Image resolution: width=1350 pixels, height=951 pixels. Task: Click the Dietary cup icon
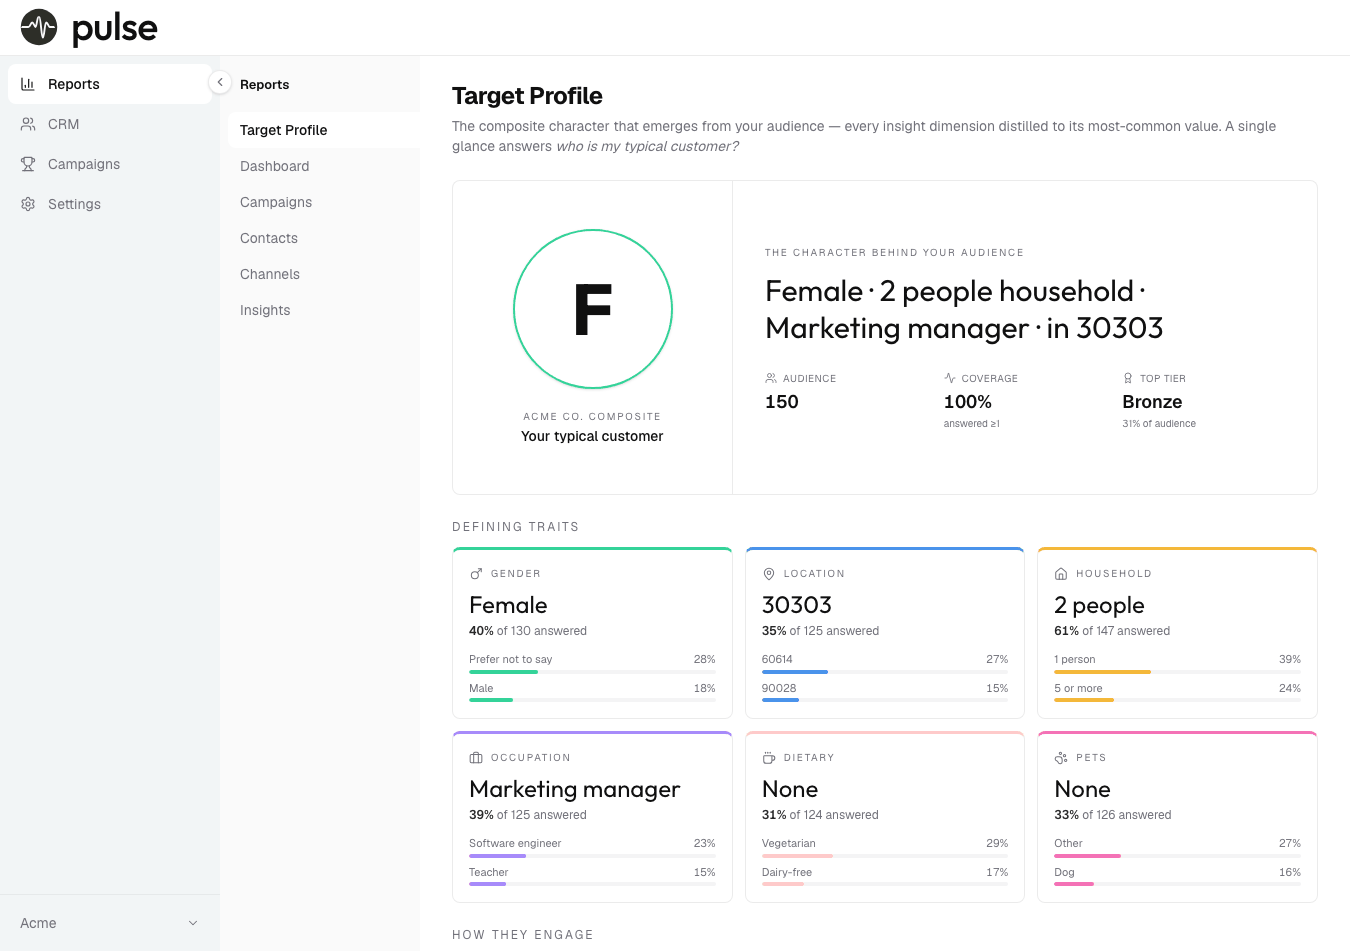[769, 758]
